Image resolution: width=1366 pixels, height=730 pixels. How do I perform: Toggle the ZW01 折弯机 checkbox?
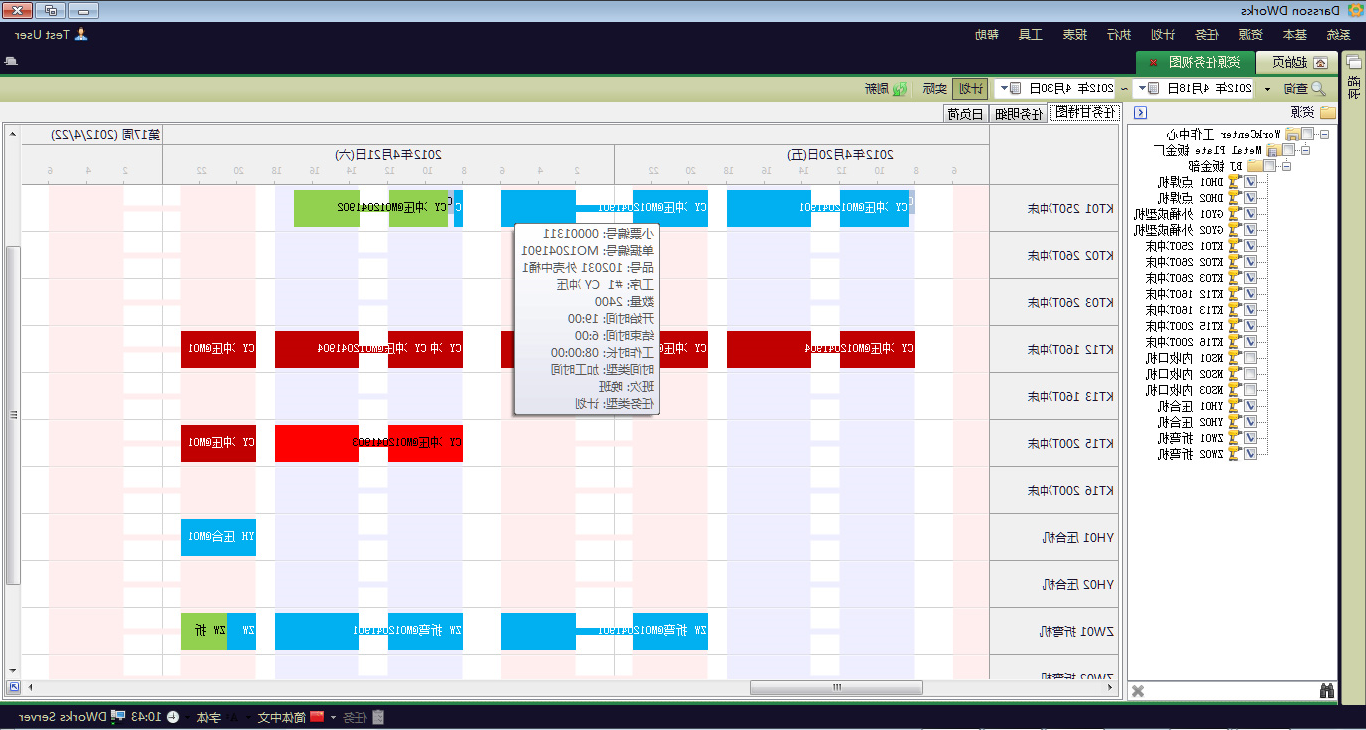coord(1249,438)
